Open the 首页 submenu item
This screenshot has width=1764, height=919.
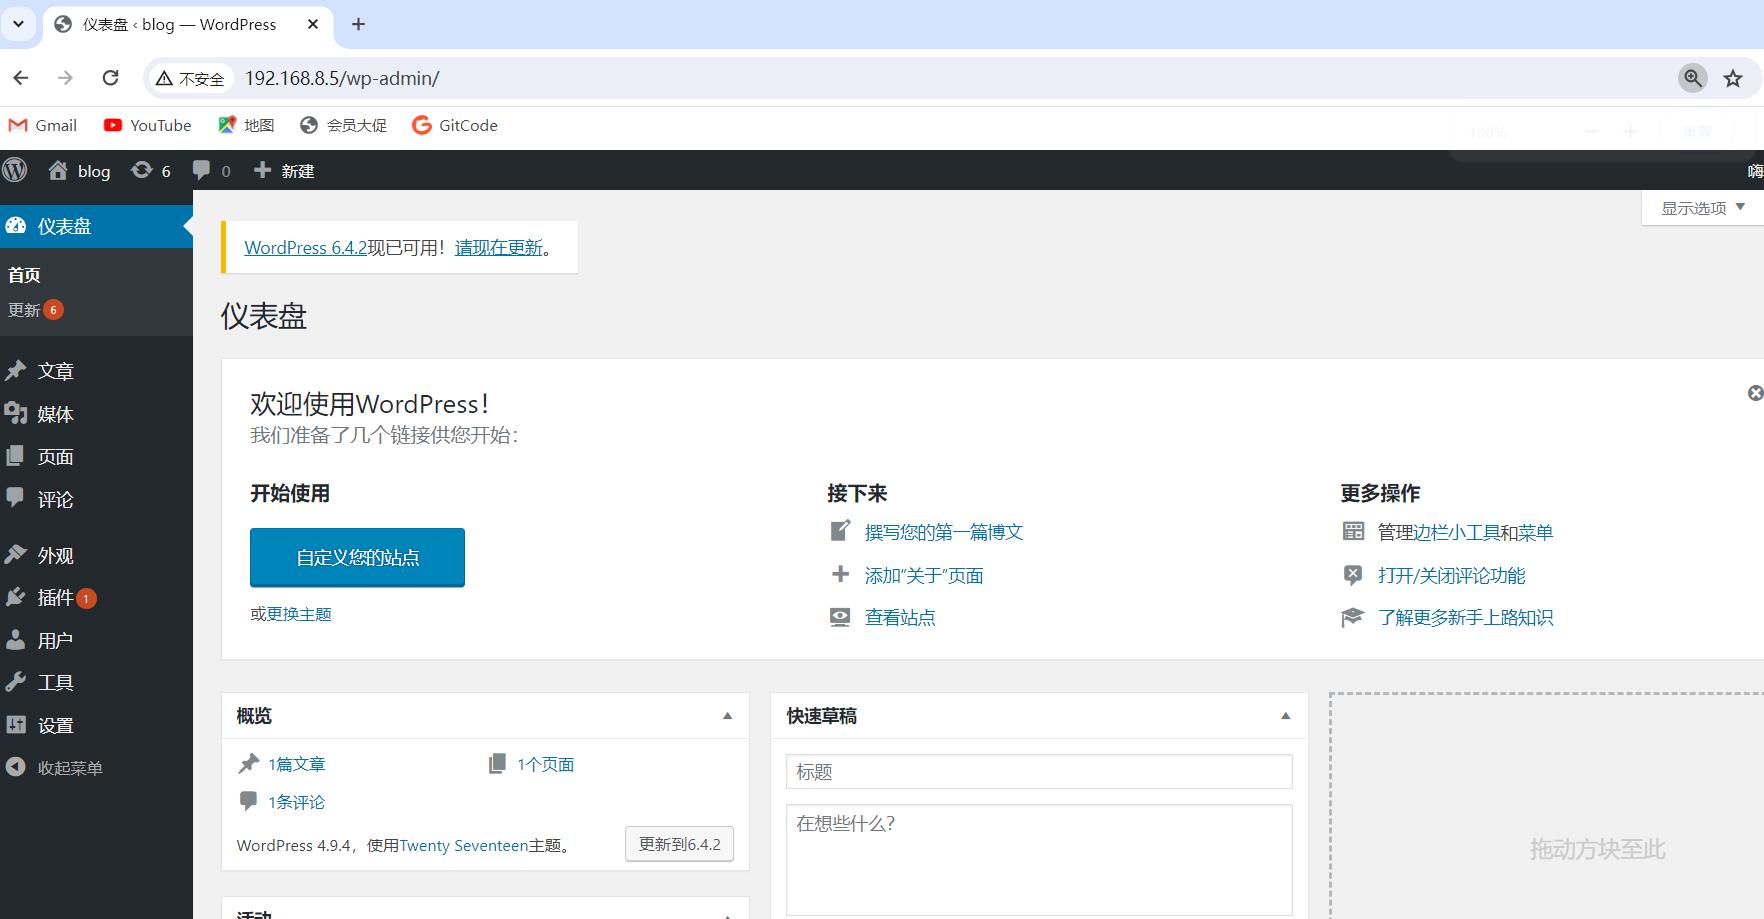tap(24, 275)
